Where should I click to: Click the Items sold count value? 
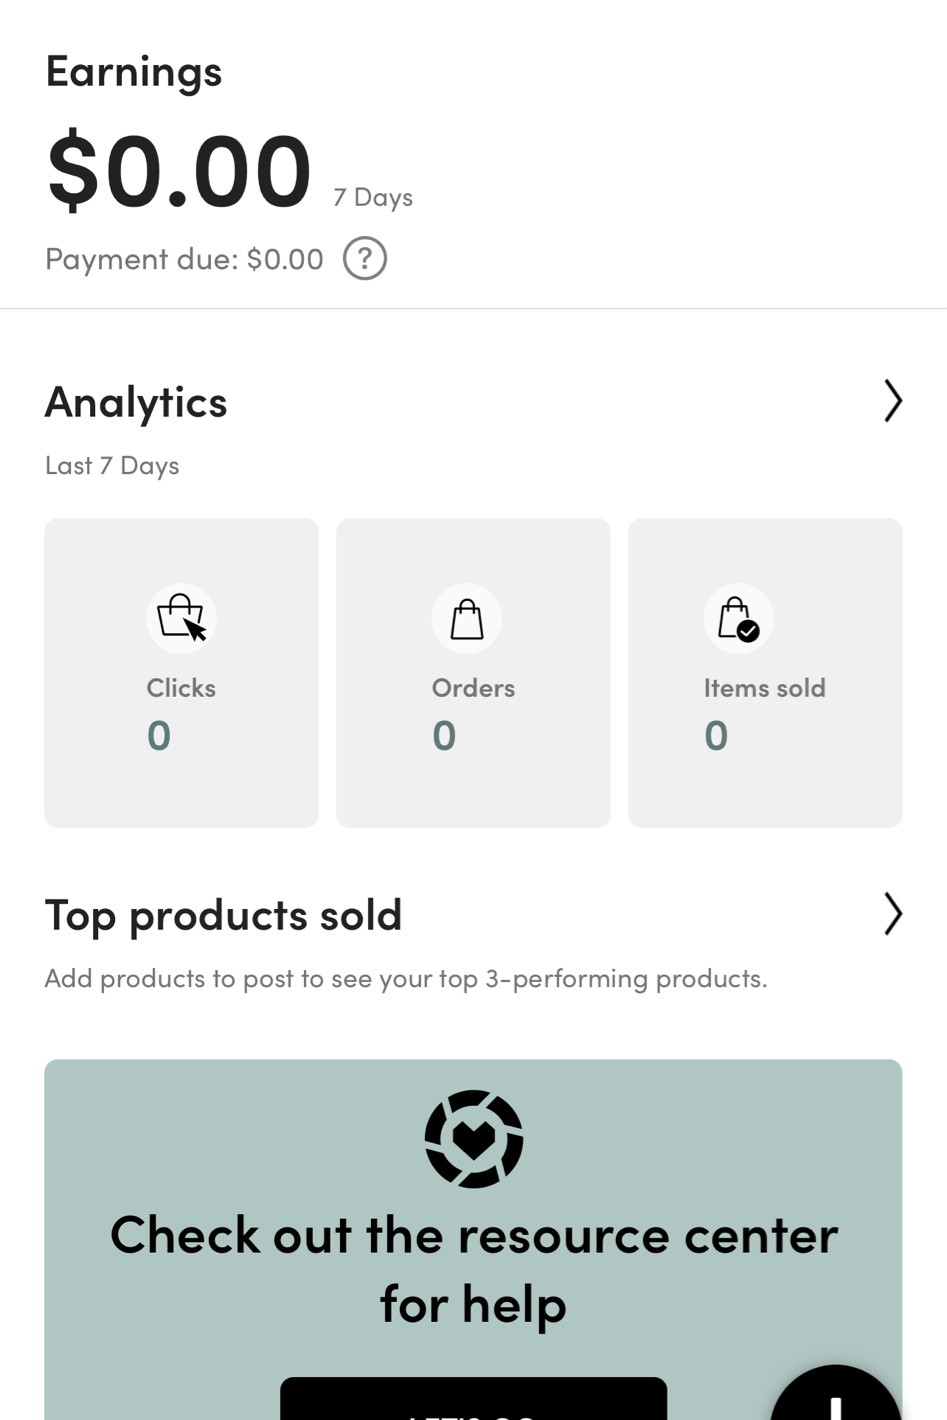[x=716, y=736]
